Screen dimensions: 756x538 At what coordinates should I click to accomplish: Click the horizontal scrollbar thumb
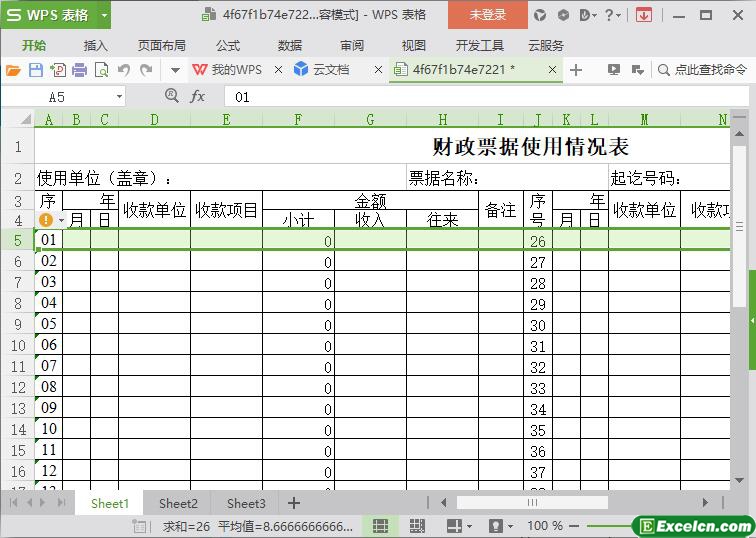(x=532, y=503)
